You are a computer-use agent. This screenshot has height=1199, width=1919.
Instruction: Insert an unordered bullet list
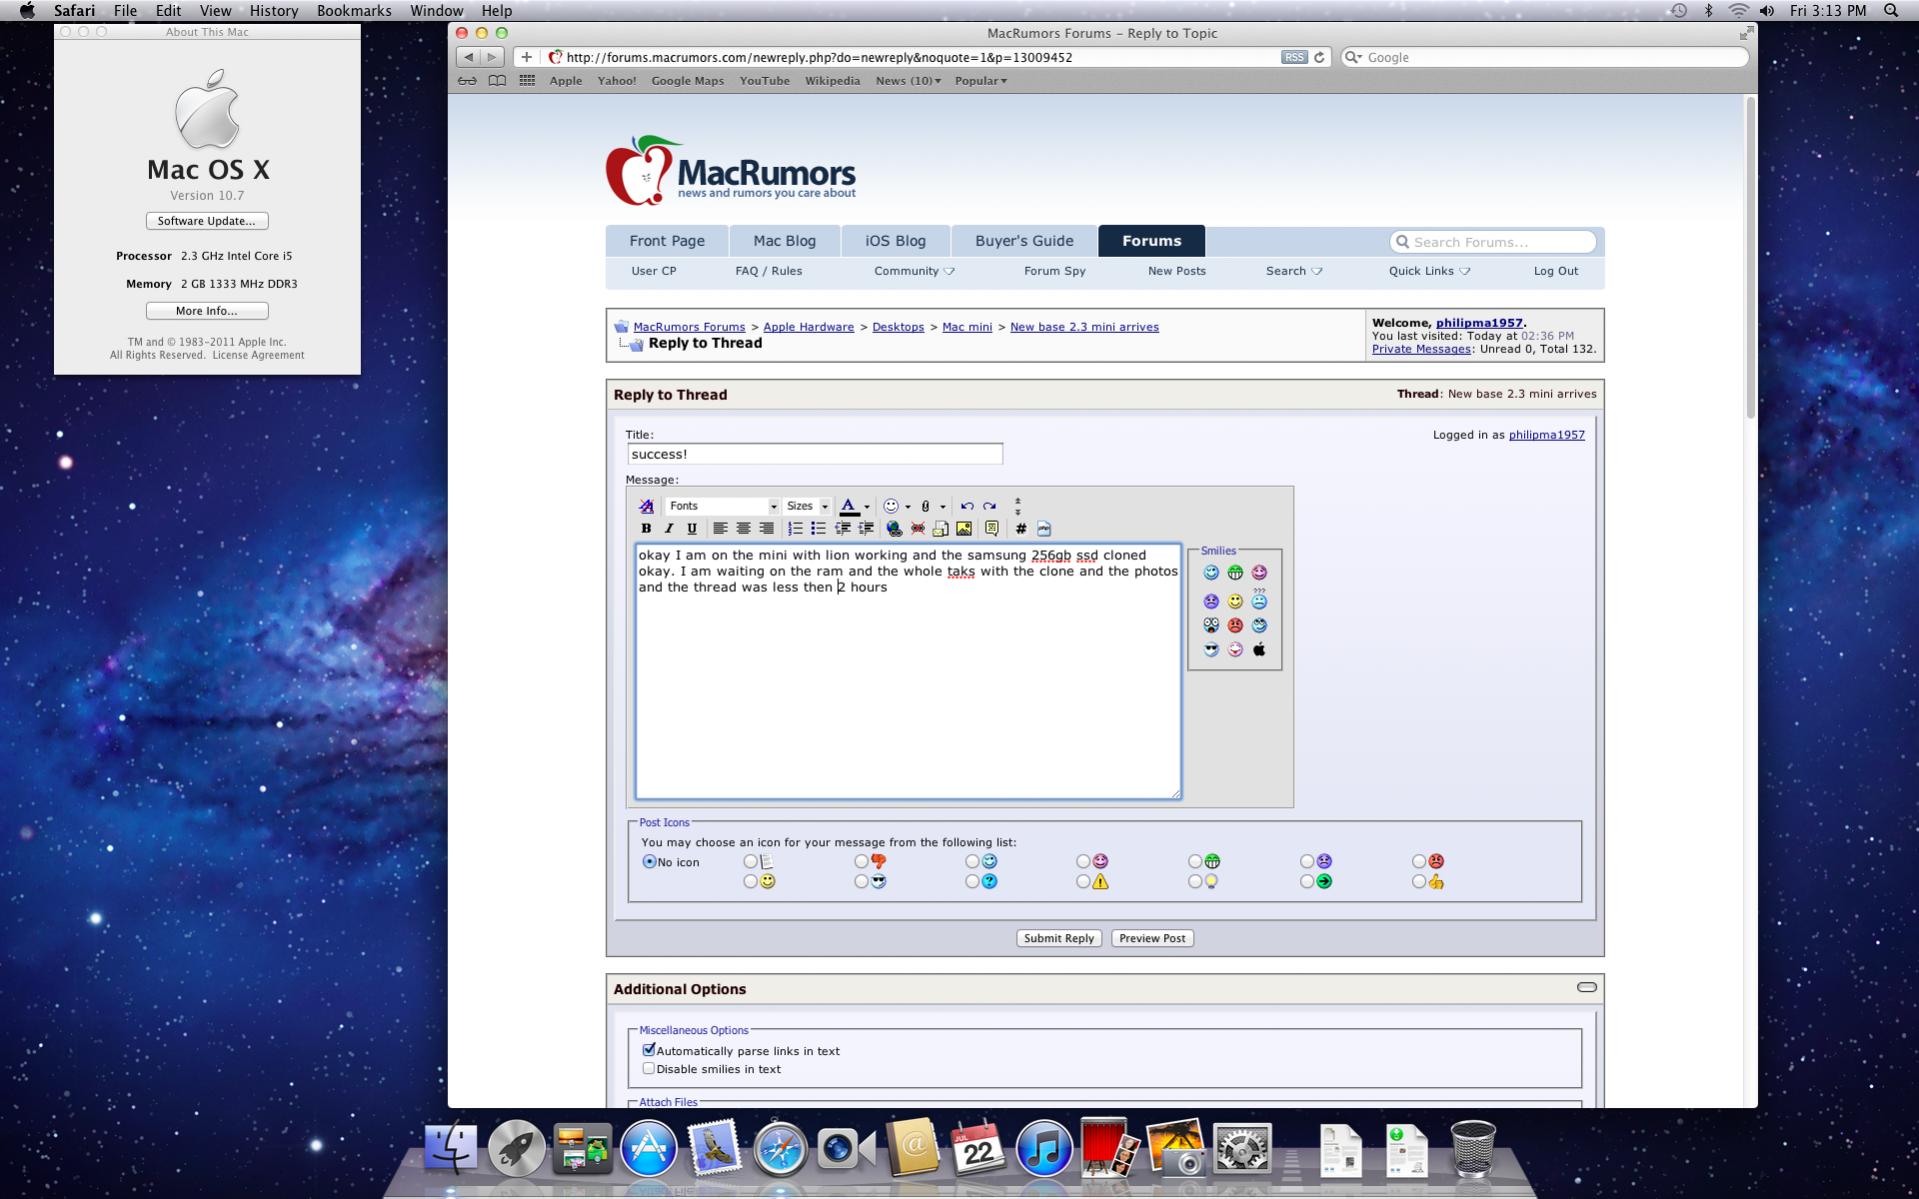click(818, 528)
